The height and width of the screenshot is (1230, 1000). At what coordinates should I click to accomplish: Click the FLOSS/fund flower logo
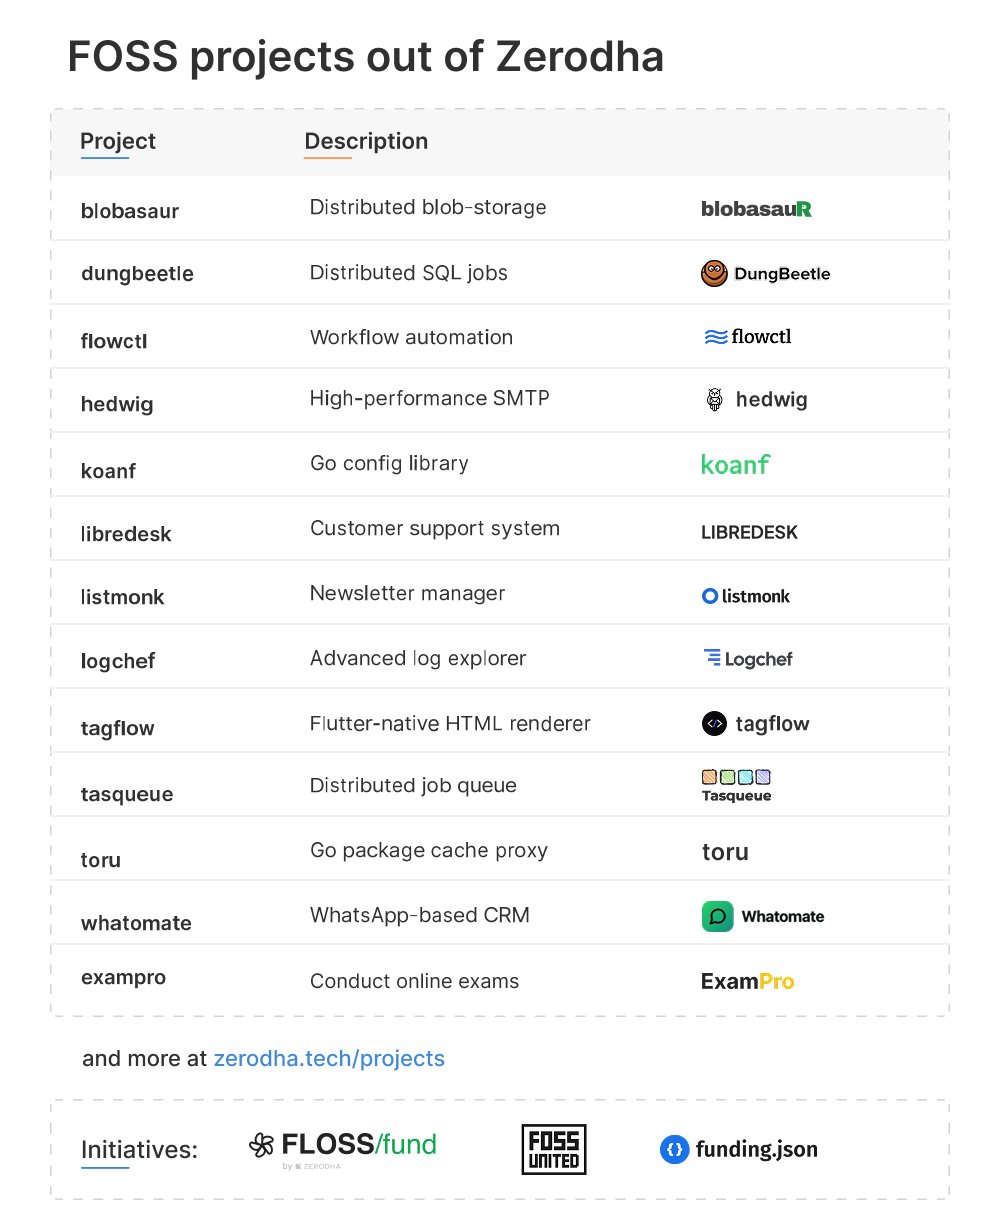coord(261,1145)
